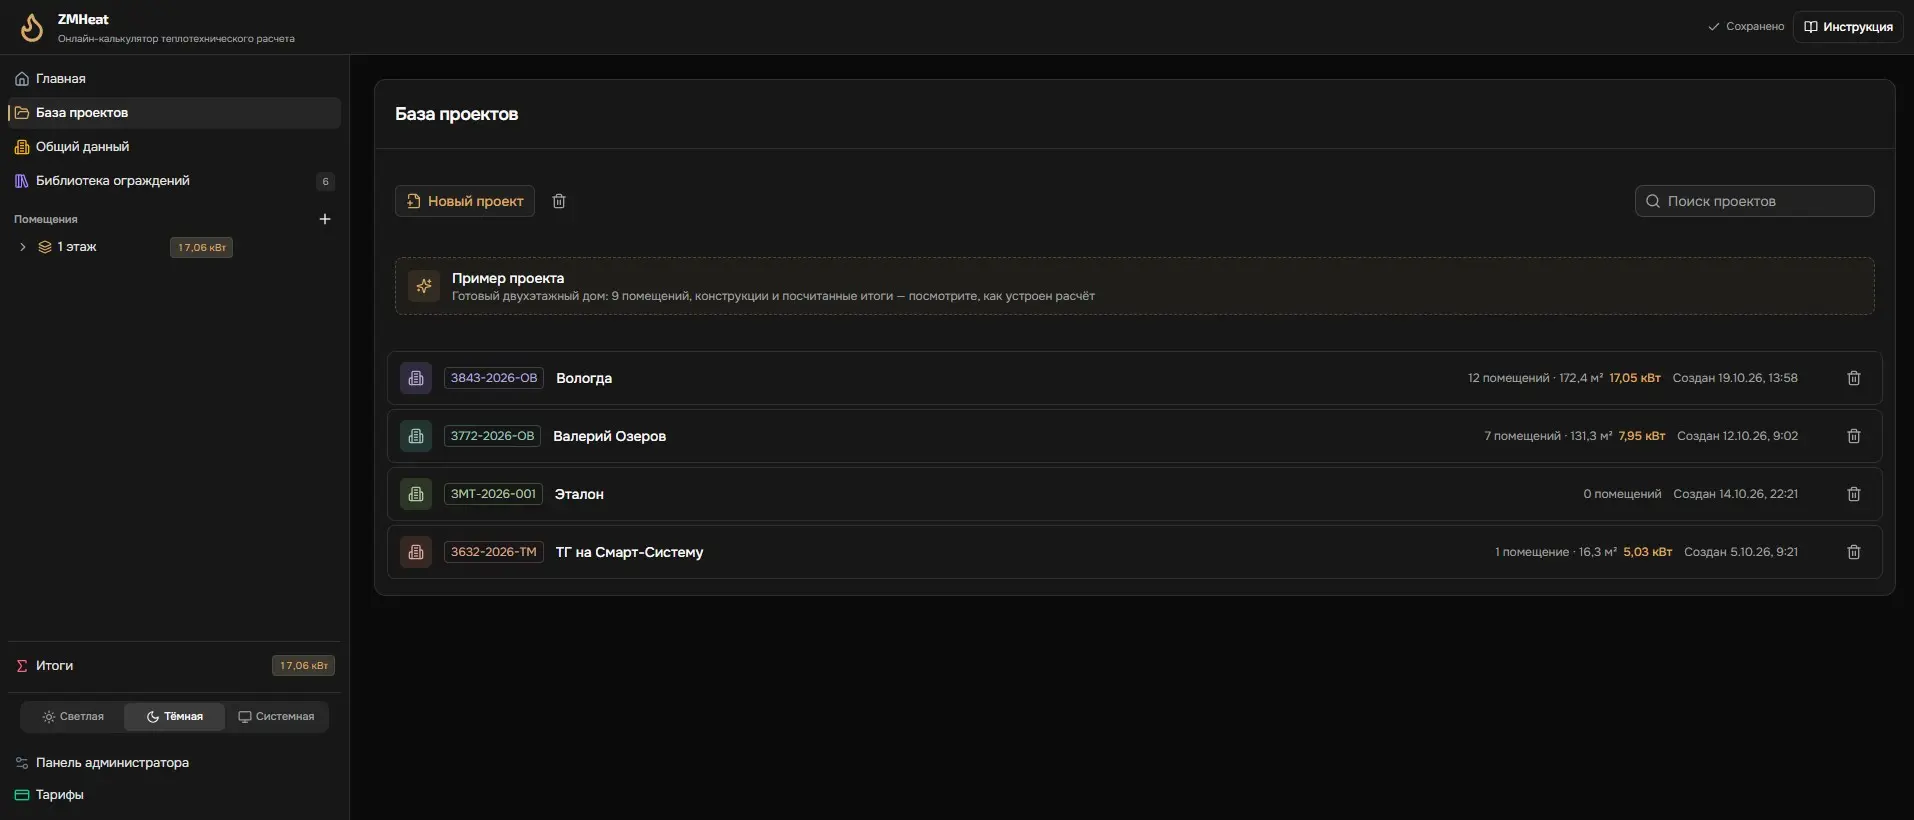
Task: Click the building icon of ТГ на Смарт-Систему
Action: click(x=416, y=552)
